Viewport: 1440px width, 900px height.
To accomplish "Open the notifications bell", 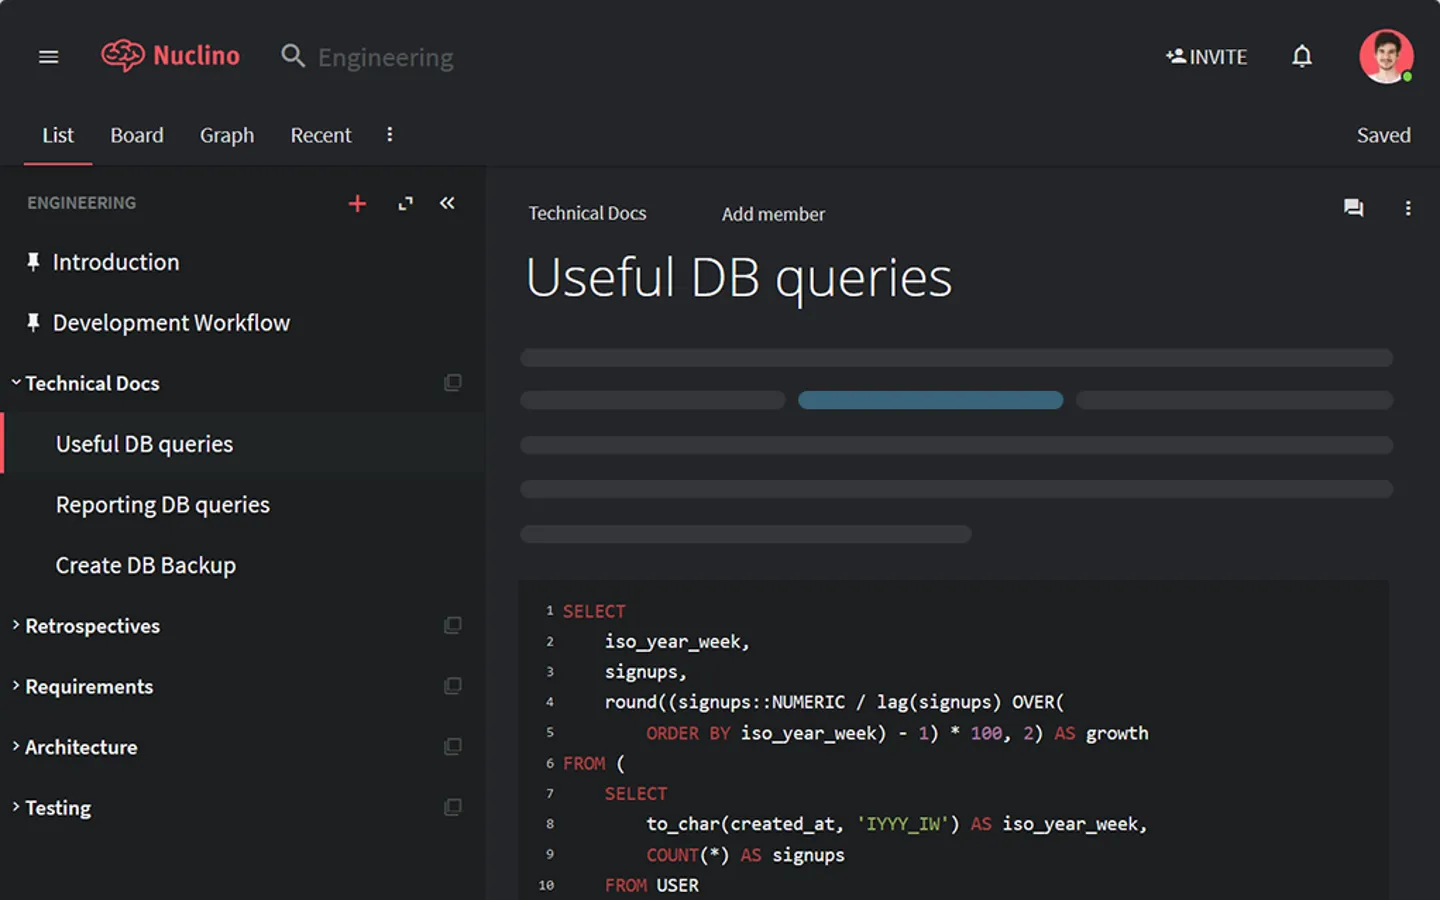I will 1302,56.
